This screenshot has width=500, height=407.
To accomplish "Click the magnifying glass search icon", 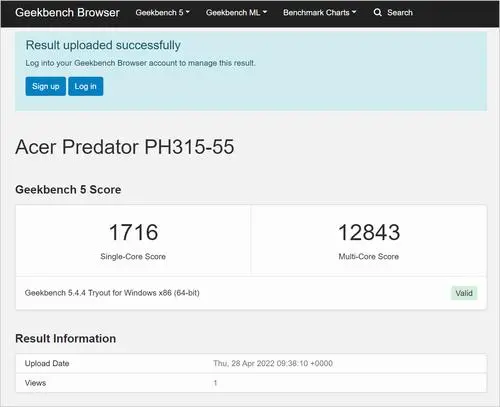I will [377, 13].
